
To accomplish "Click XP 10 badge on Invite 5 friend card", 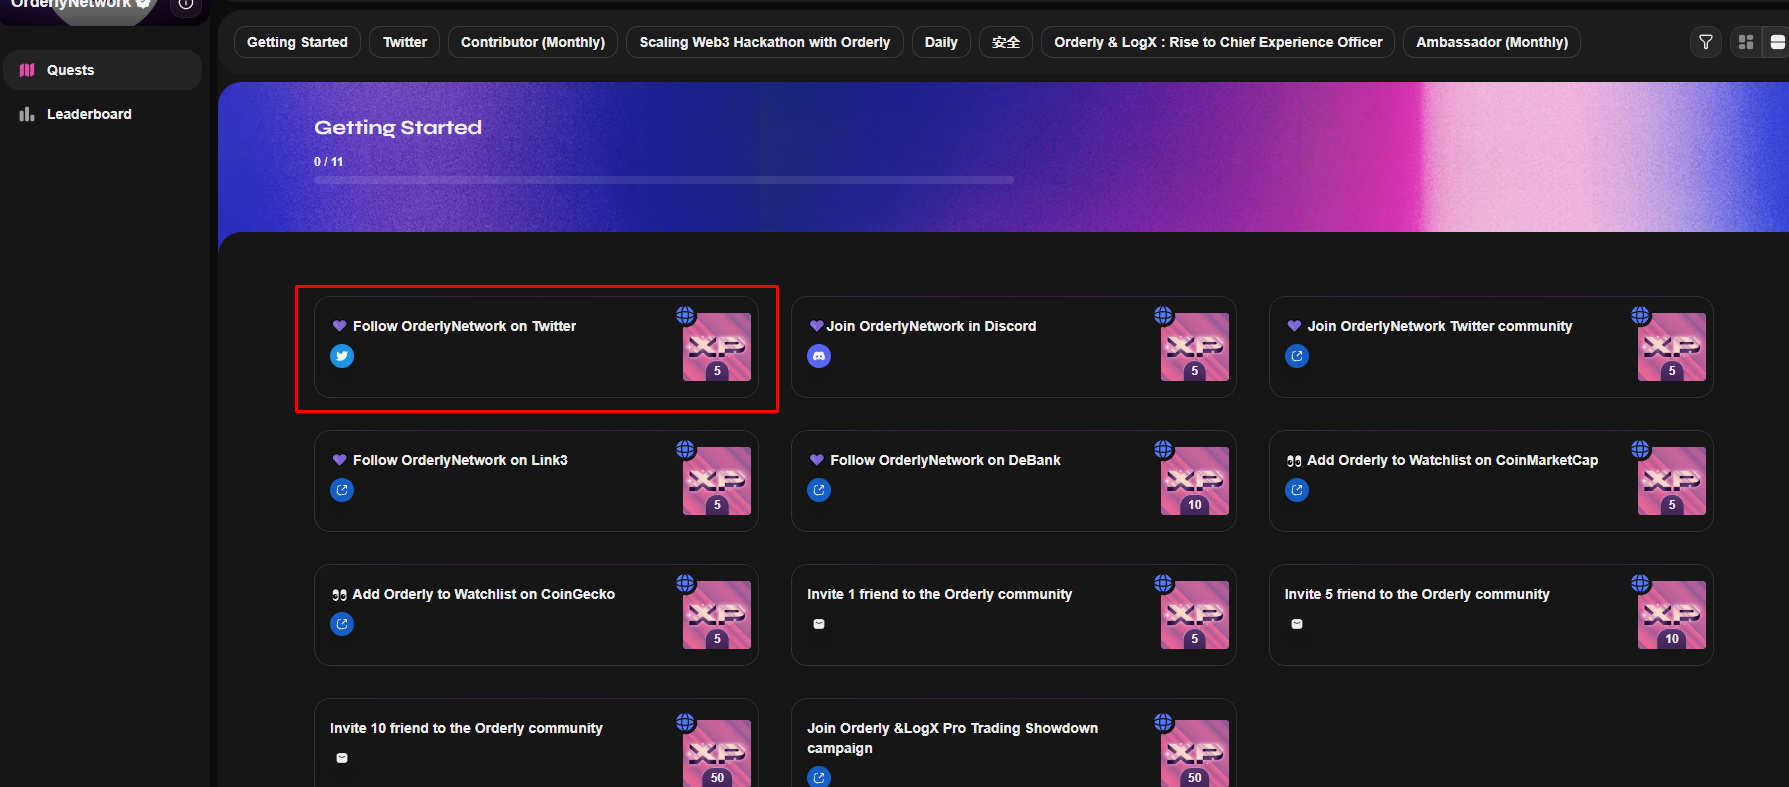I will tap(1672, 615).
